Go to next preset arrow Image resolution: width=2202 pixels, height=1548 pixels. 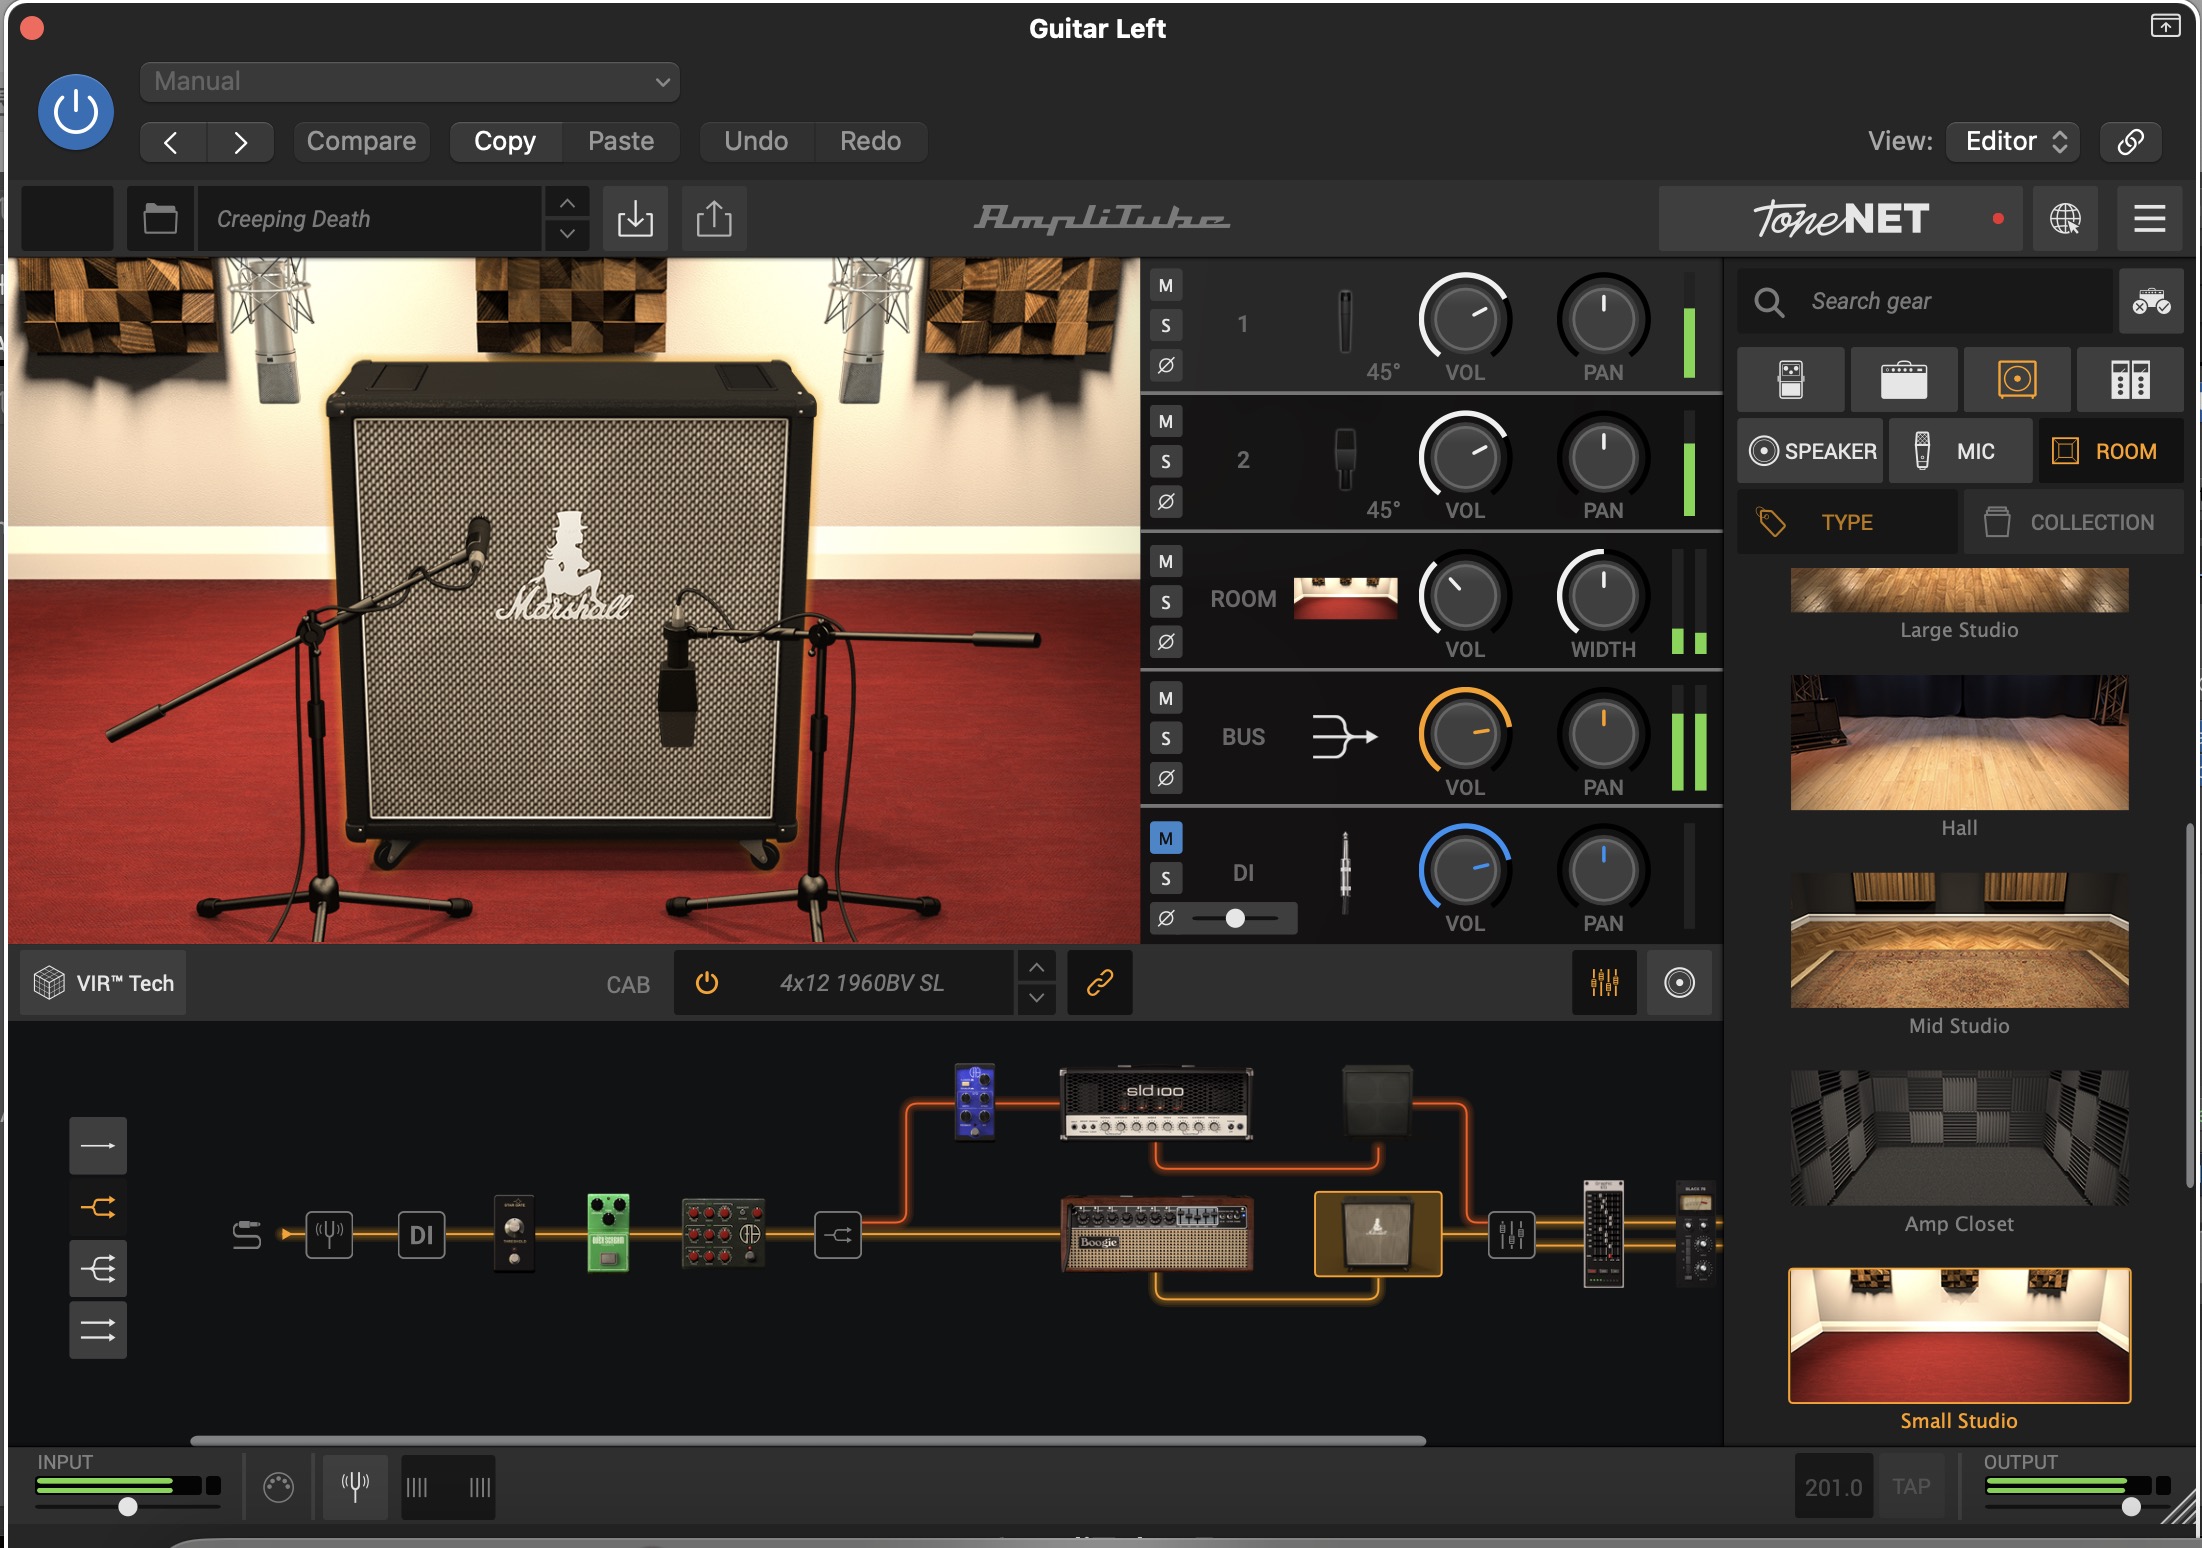click(x=240, y=142)
